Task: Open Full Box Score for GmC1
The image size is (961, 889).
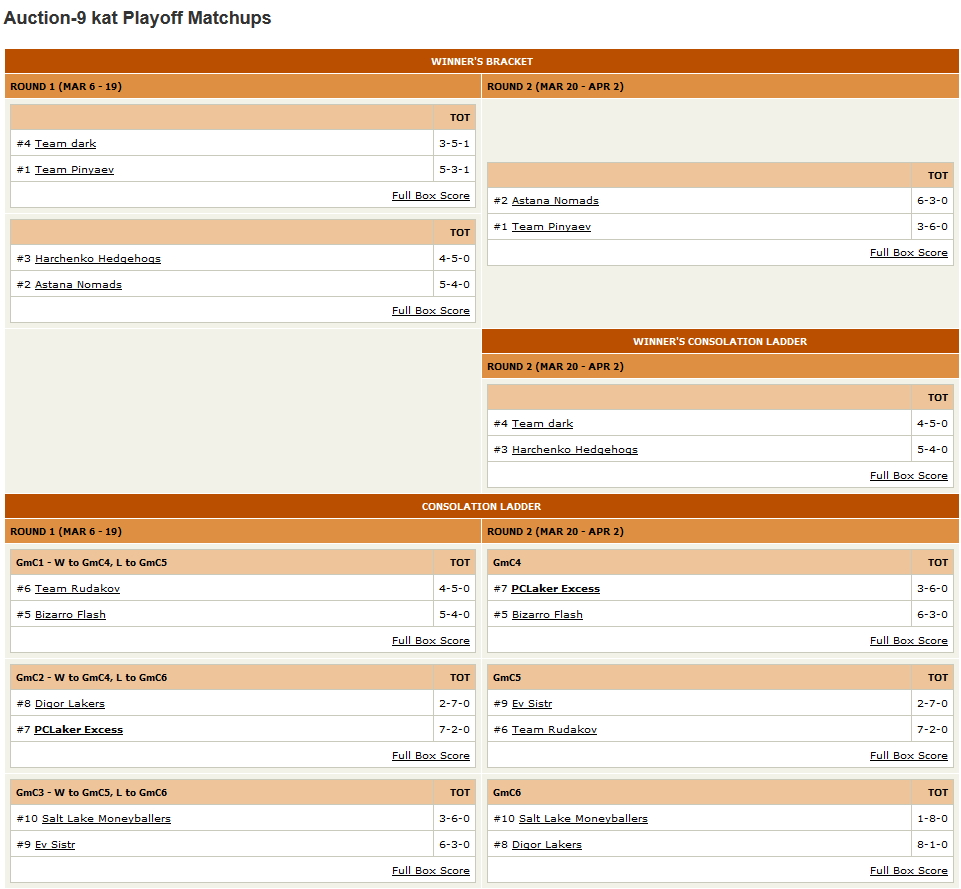Action: [x=431, y=640]
